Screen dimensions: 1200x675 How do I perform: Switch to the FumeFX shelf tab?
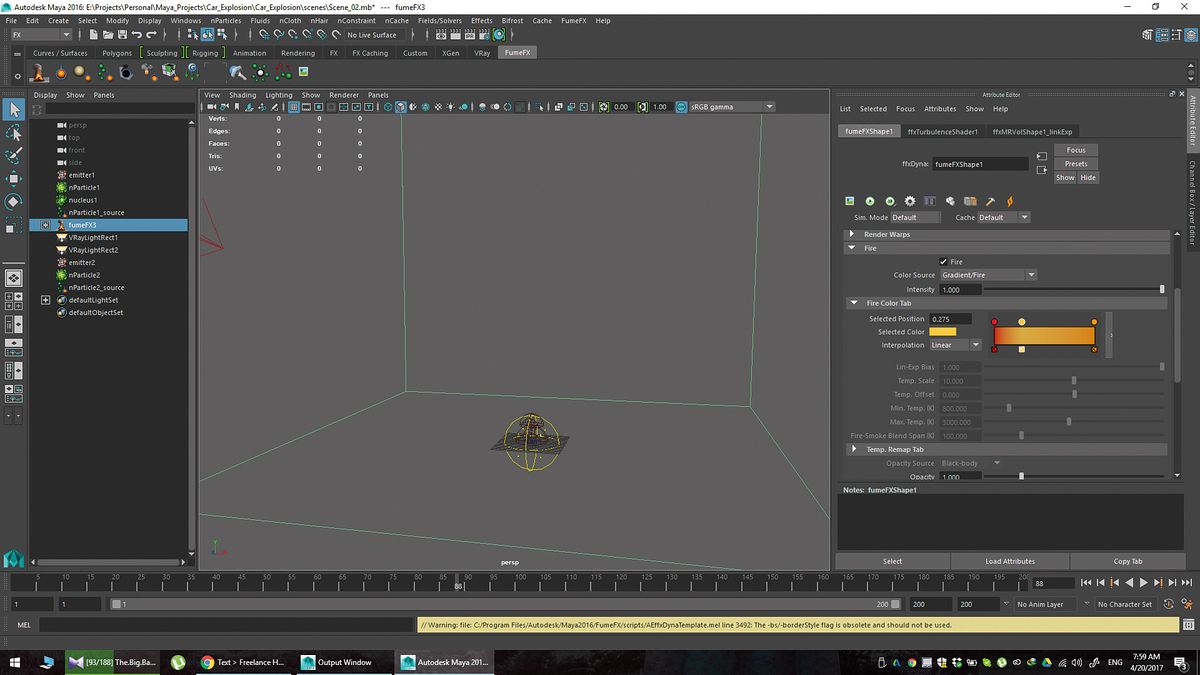click(518, 52)
